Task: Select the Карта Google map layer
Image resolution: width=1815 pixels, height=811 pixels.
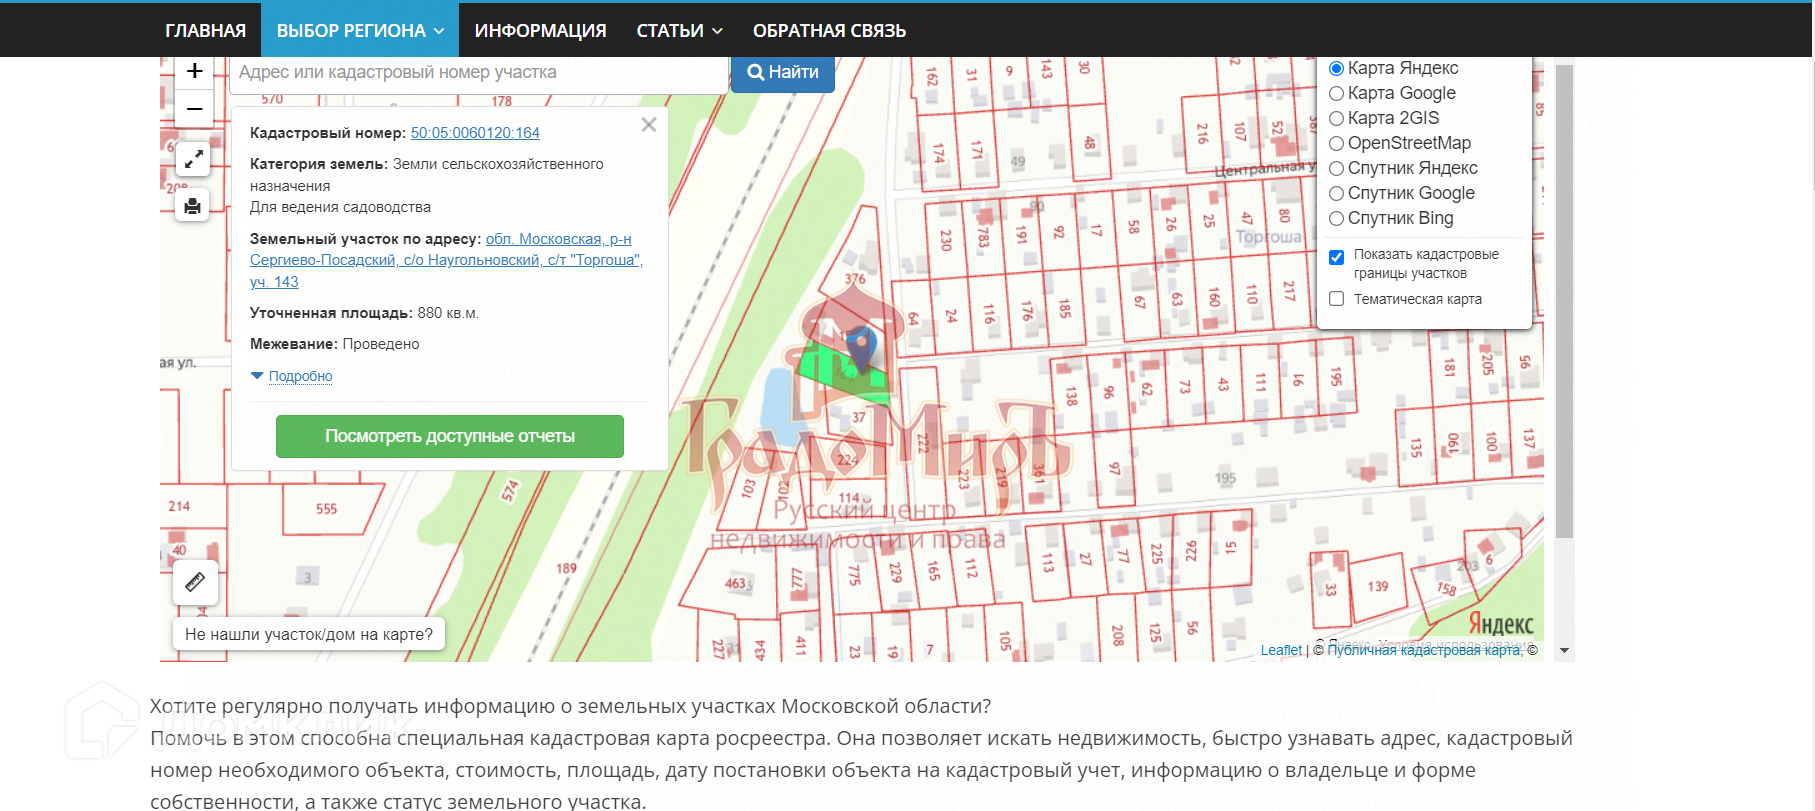Action: coord(1336,93)
